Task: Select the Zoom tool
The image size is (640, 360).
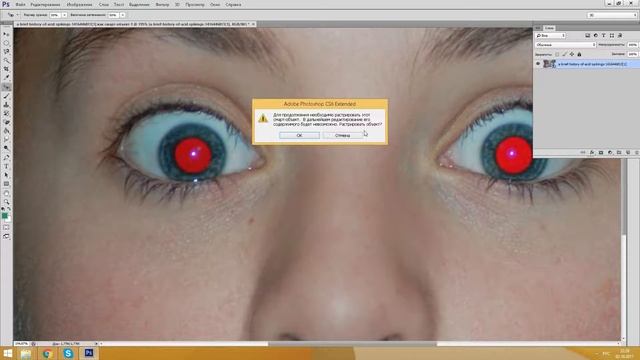Action: click(x=6, y=202)
